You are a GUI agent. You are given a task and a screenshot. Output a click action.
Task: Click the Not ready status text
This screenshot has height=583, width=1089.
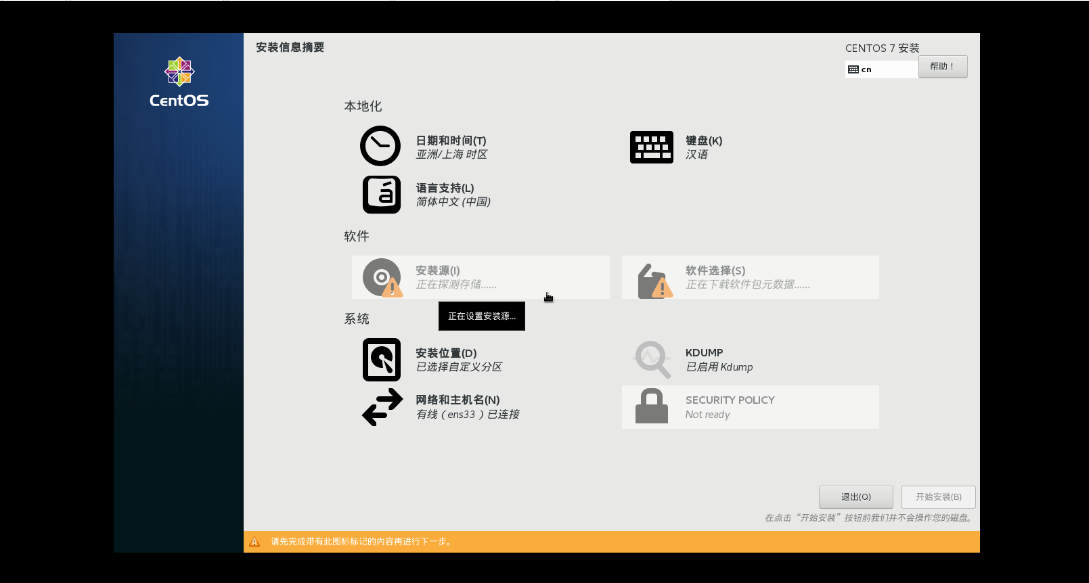tap(708, 414)
